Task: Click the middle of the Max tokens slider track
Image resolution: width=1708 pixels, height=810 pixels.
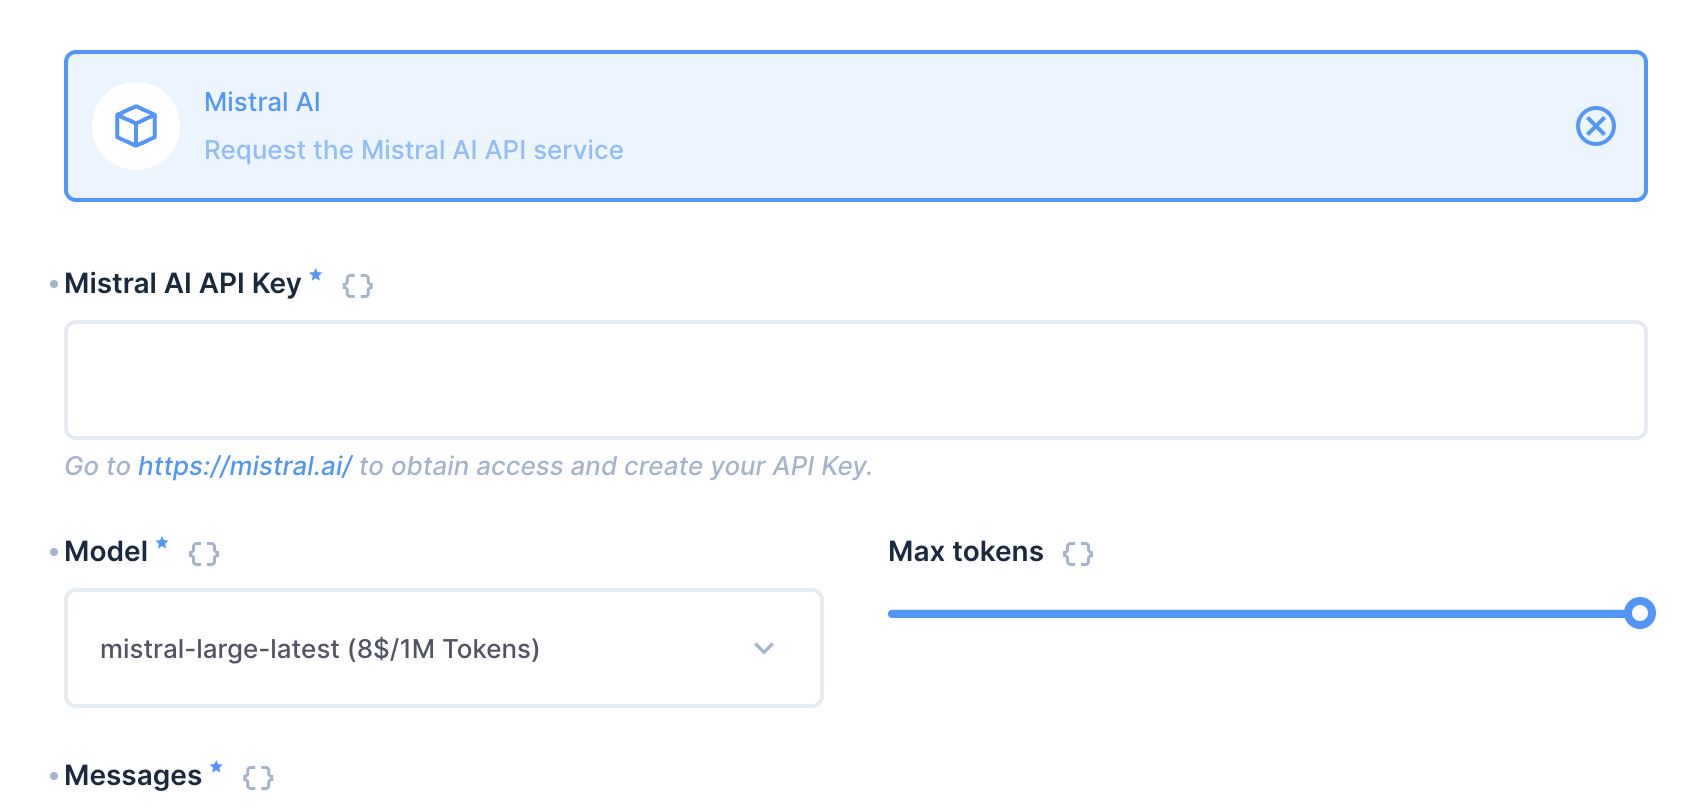Action: 1264,613
